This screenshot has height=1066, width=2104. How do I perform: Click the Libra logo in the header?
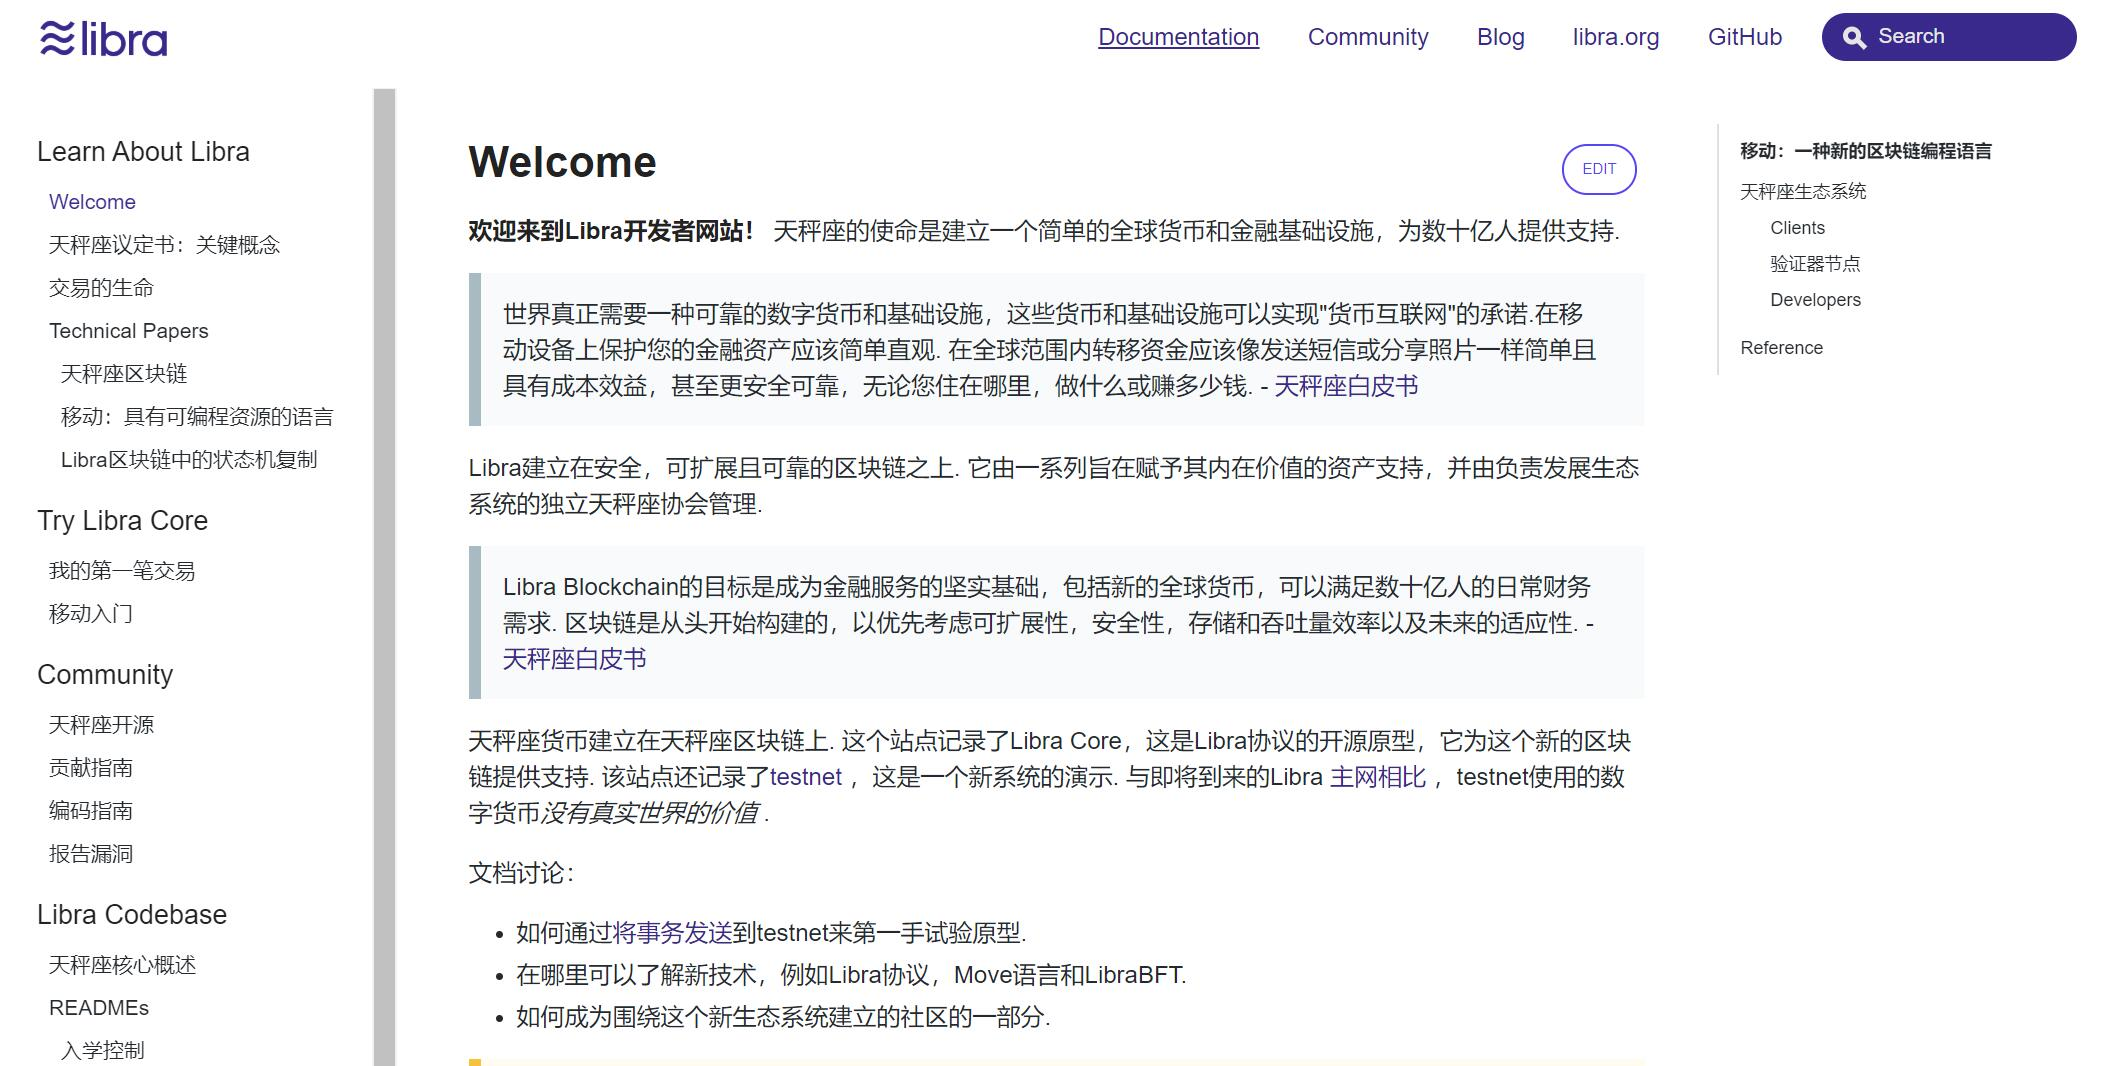(x=103, y=39)
